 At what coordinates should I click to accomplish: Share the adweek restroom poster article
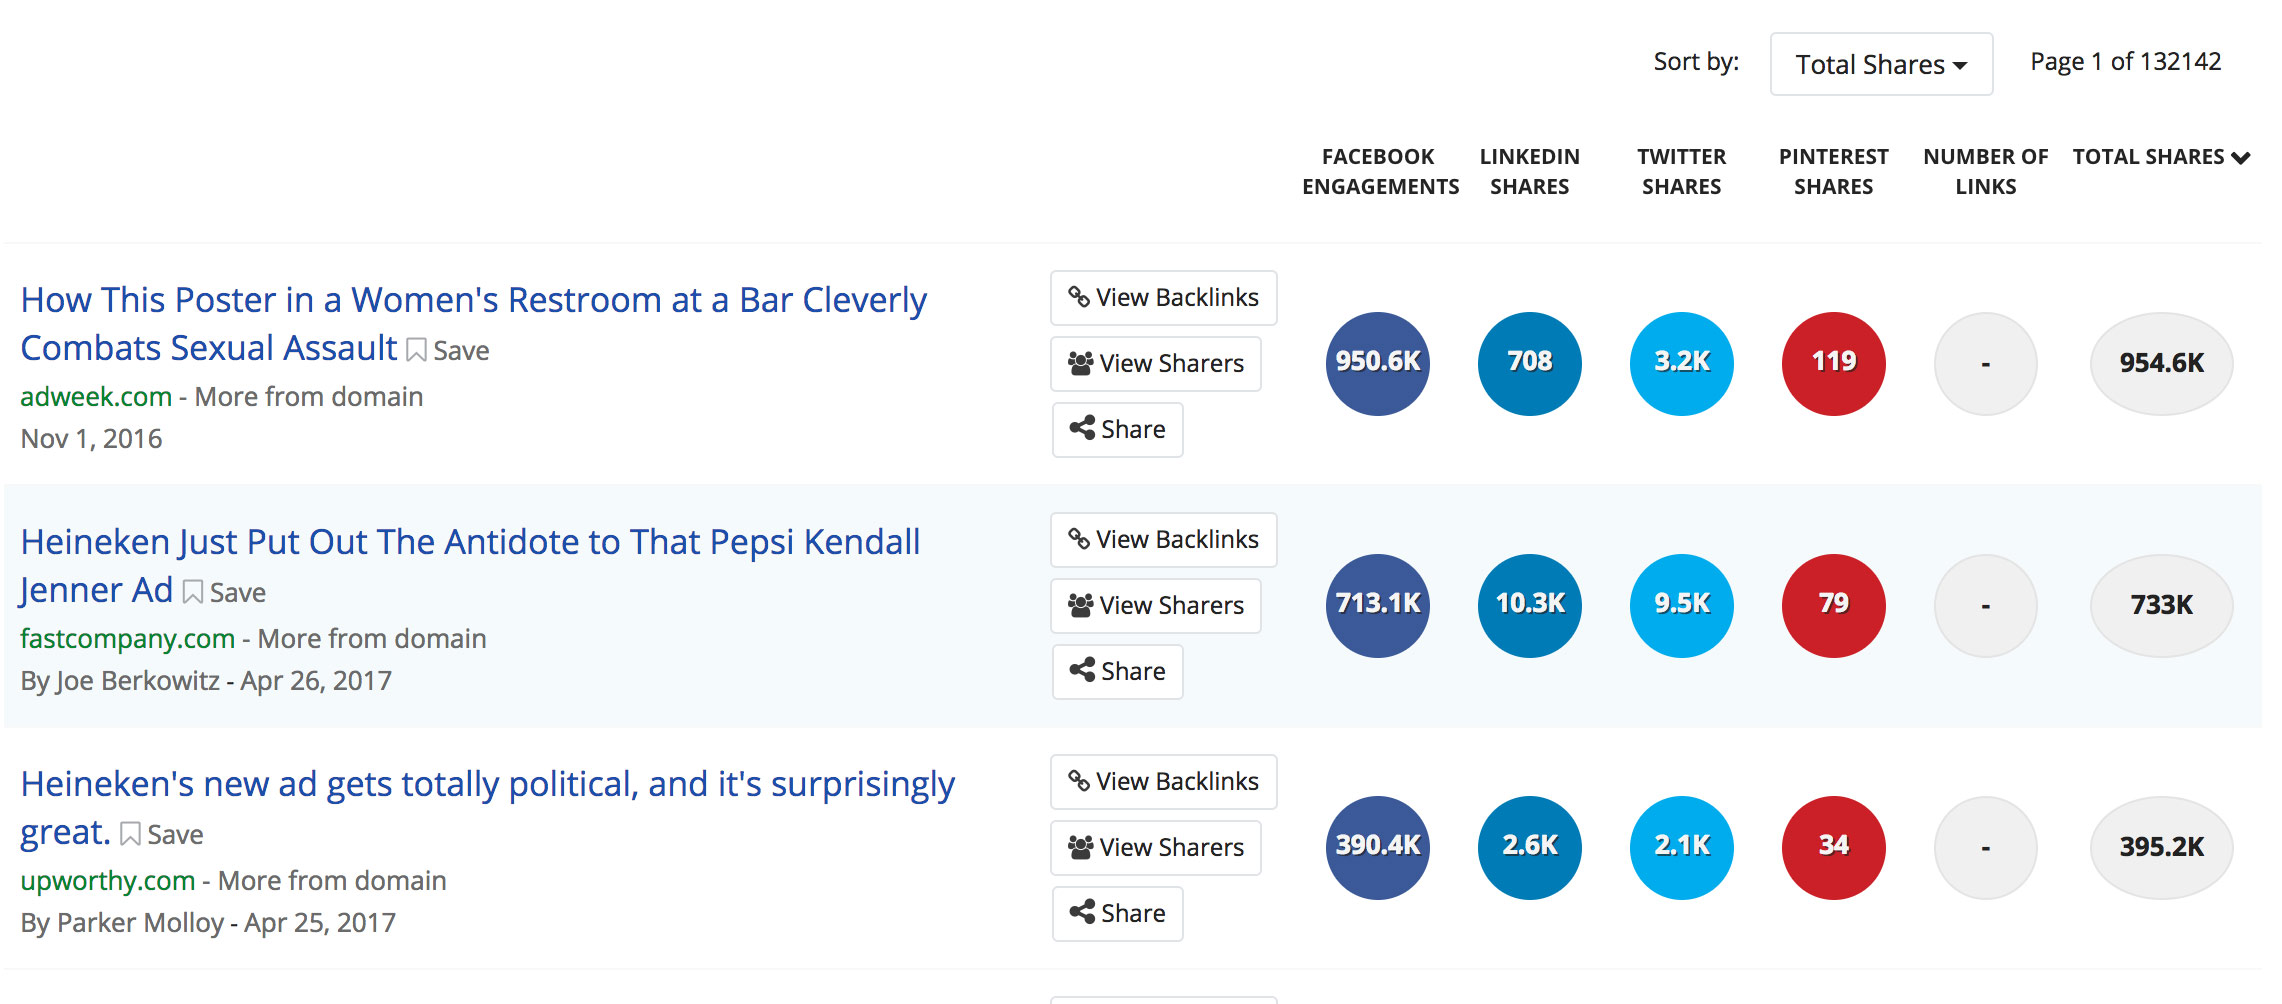1118,430
